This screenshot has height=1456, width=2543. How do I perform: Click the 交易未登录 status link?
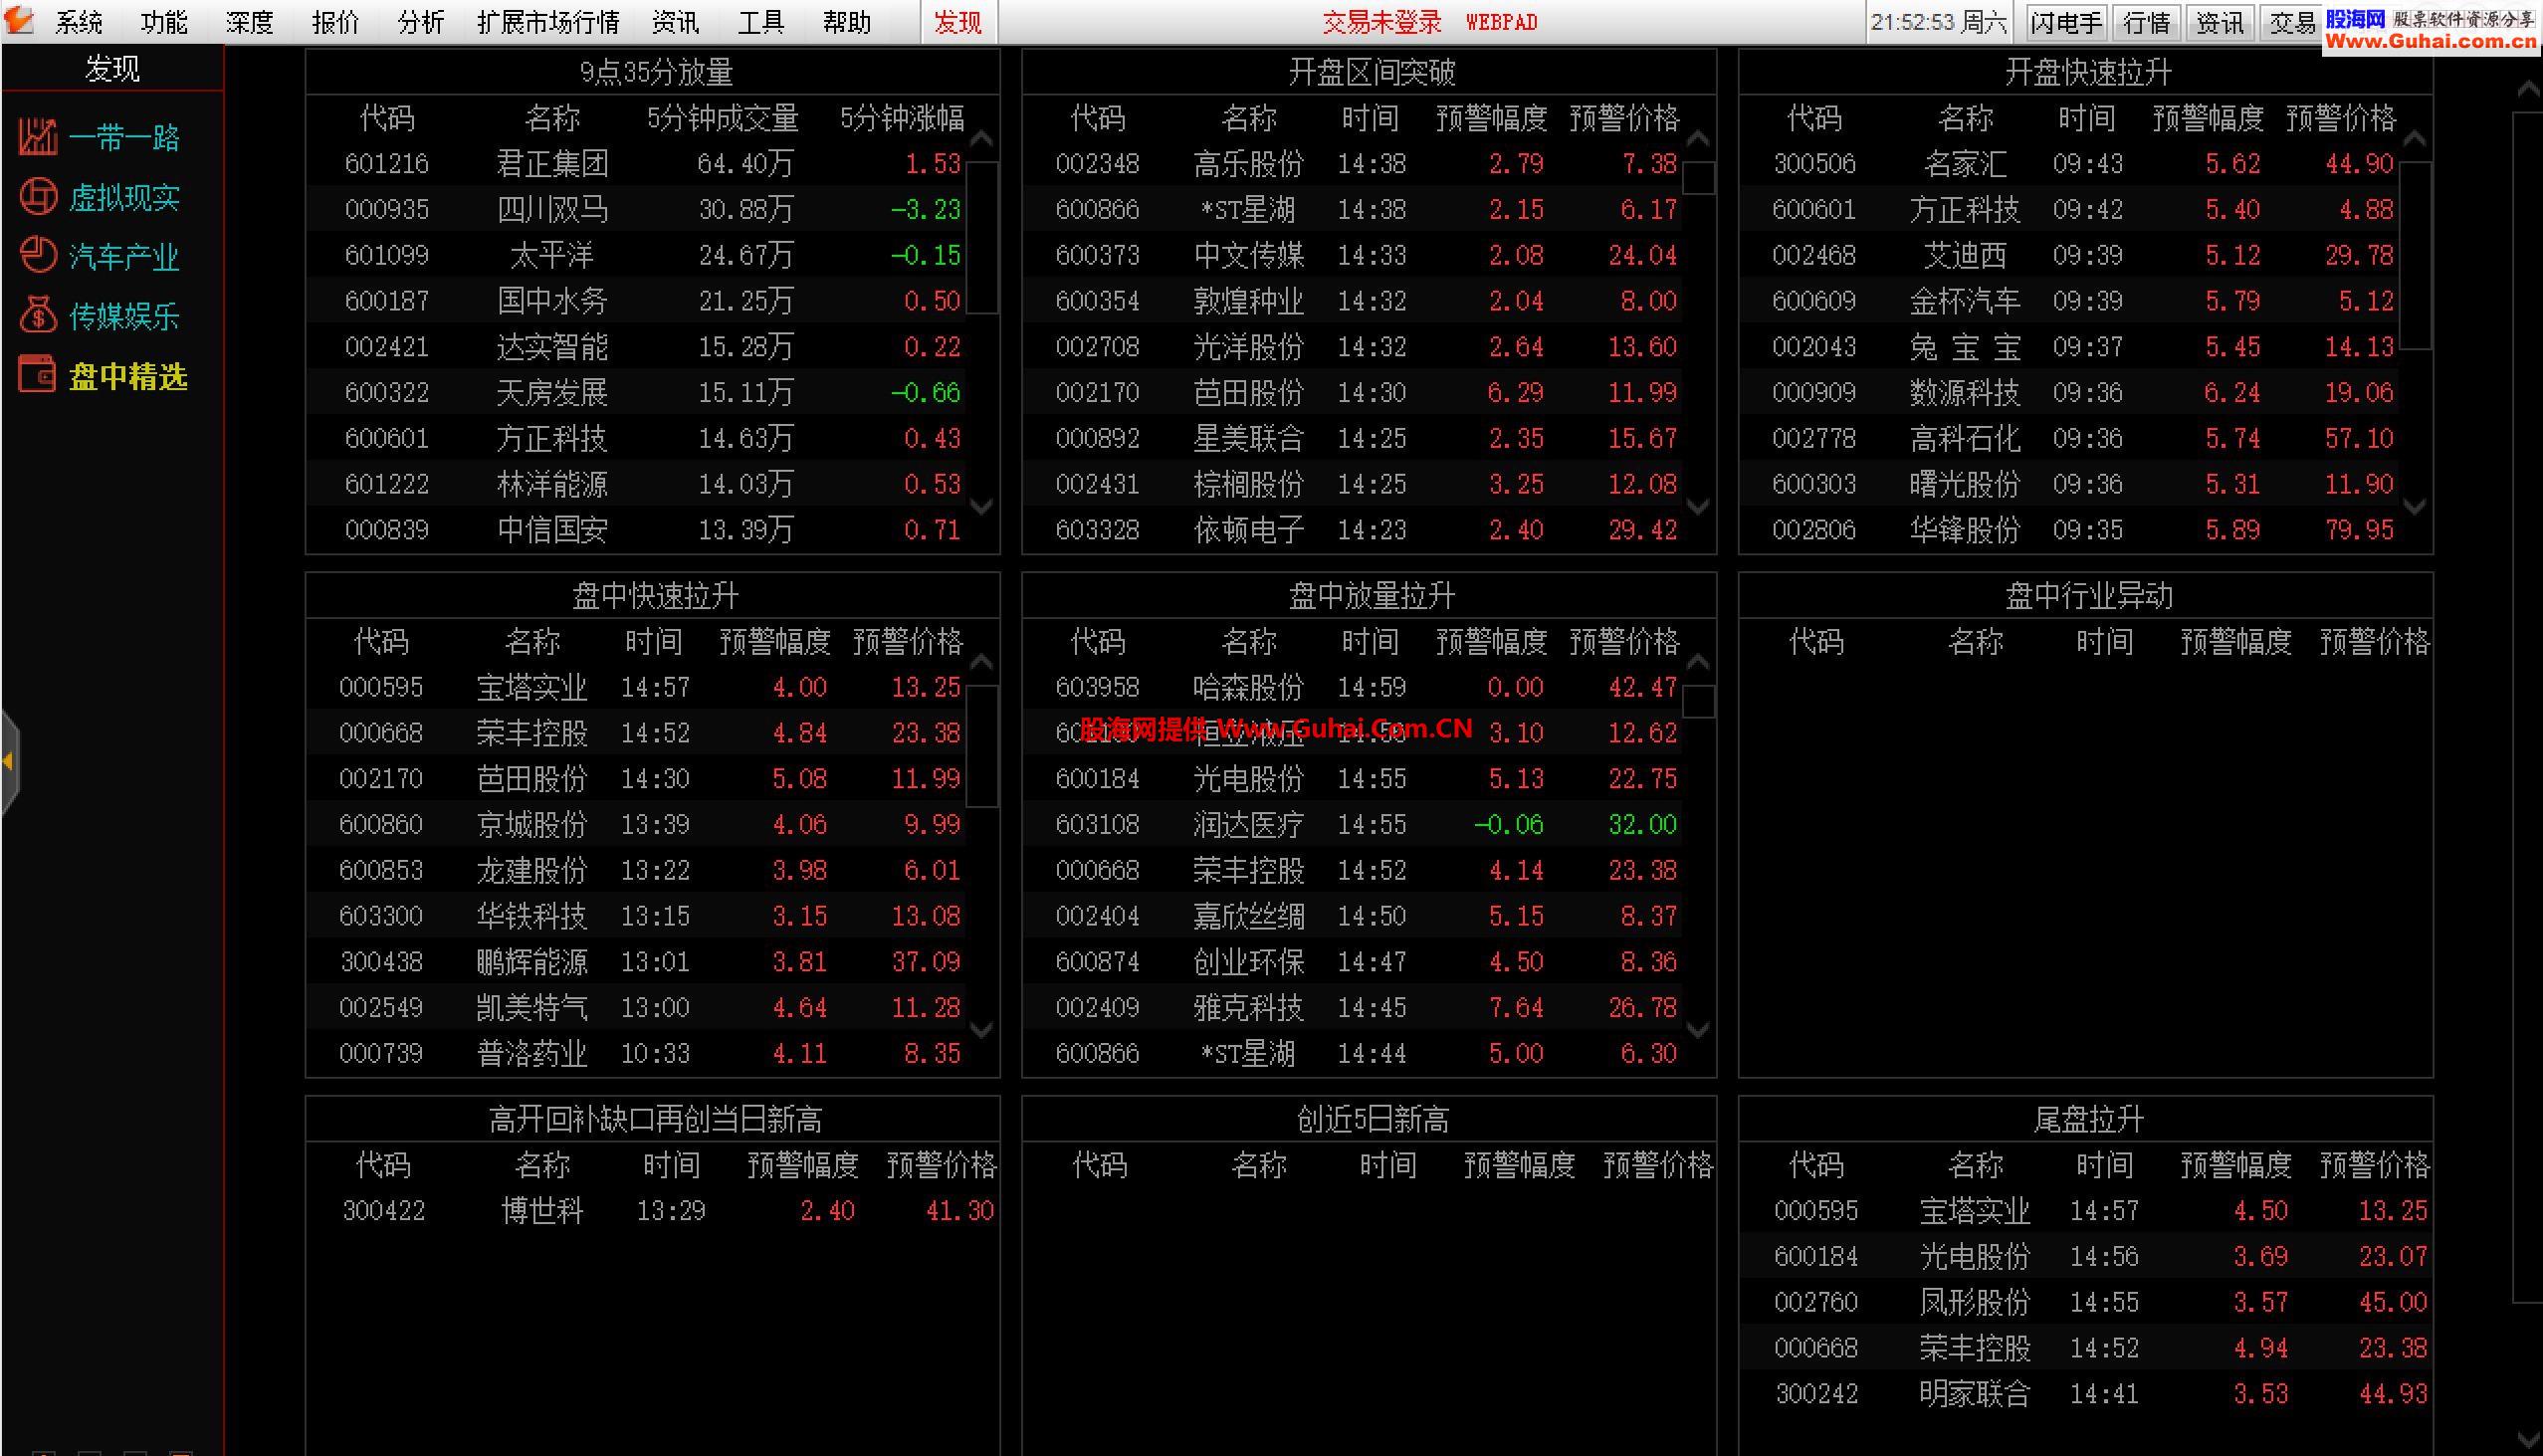pyautogui.click(x=1382, y=22)
